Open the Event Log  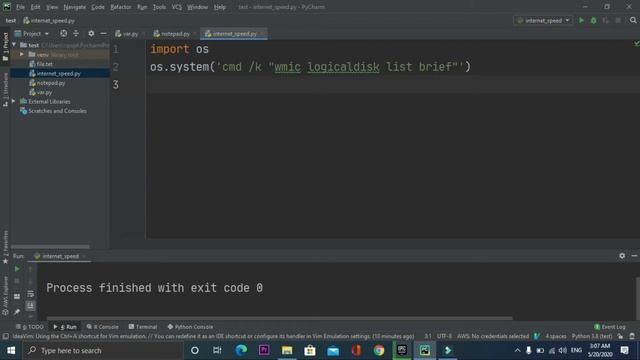(x=610, y=327)
